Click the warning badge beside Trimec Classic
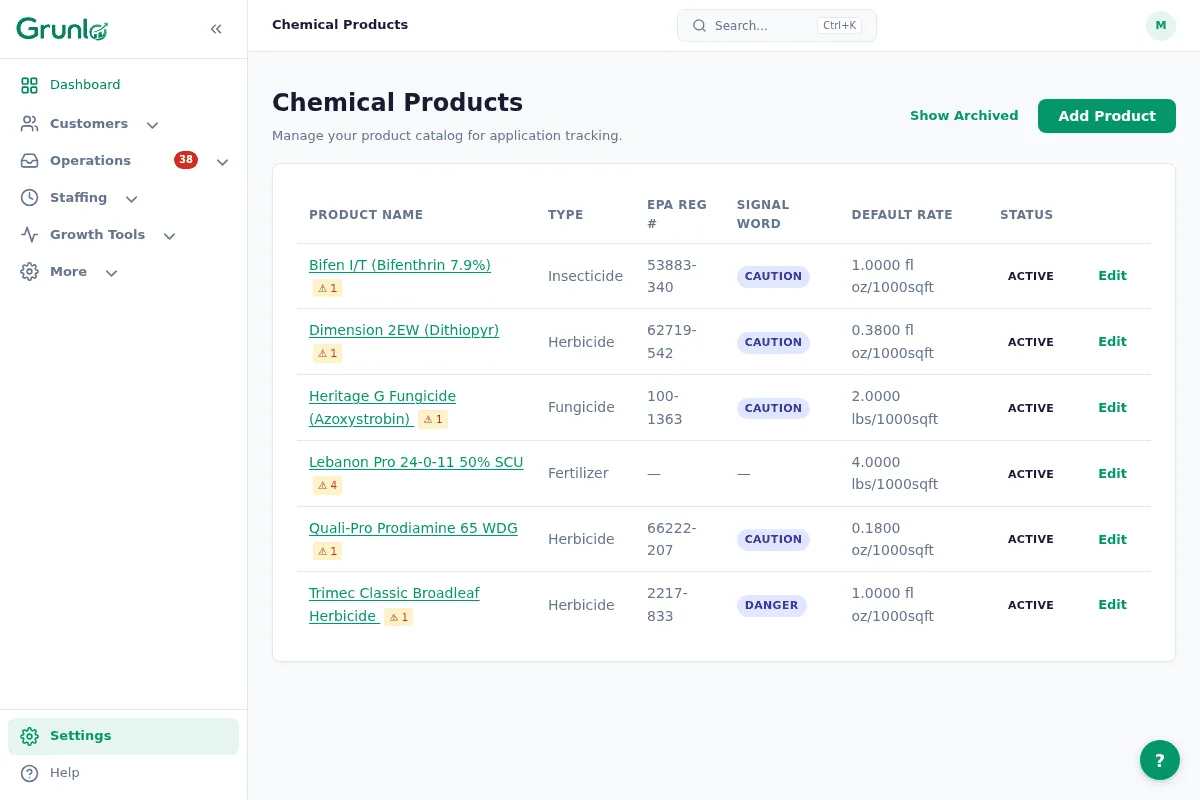 point(399,617)
